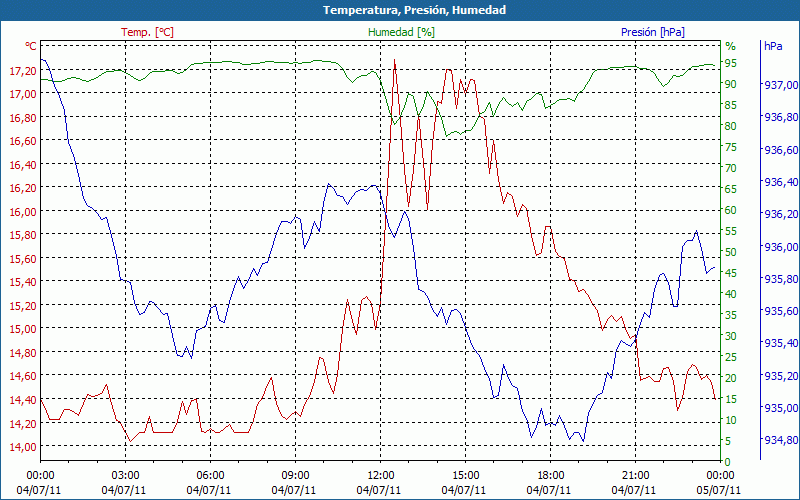The height and width of the screenshot is (500, 800).
Task: Click the 25 humidity axis value
Action: 731,357
